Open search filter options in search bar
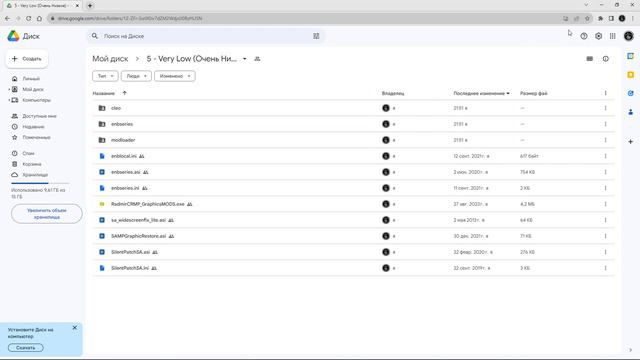 point(316,36)
